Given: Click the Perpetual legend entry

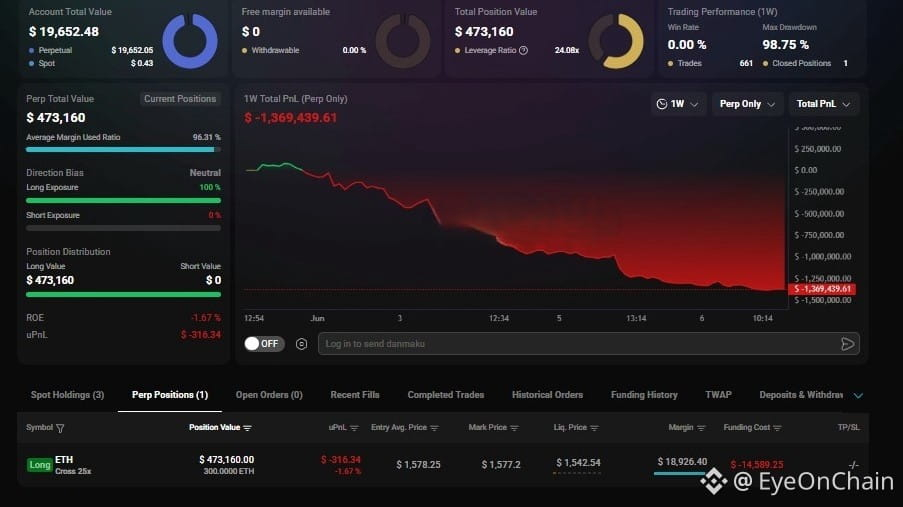Looking at the screenshot, I should [50, 50].
